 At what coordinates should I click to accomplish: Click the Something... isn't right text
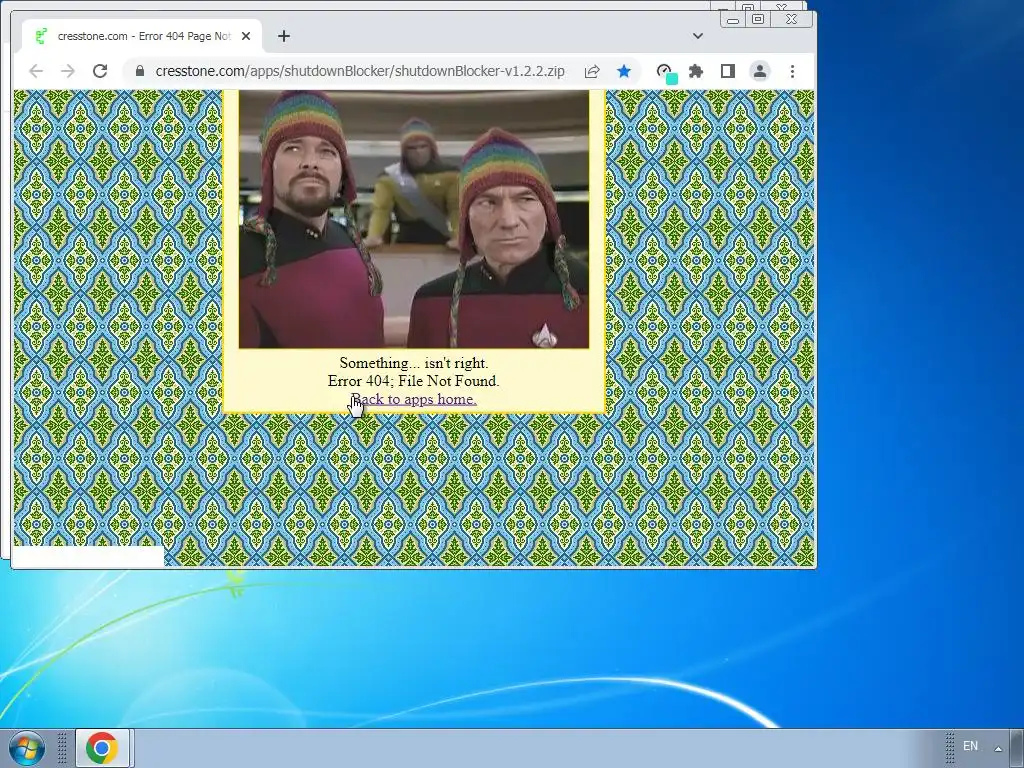(413, 363)
